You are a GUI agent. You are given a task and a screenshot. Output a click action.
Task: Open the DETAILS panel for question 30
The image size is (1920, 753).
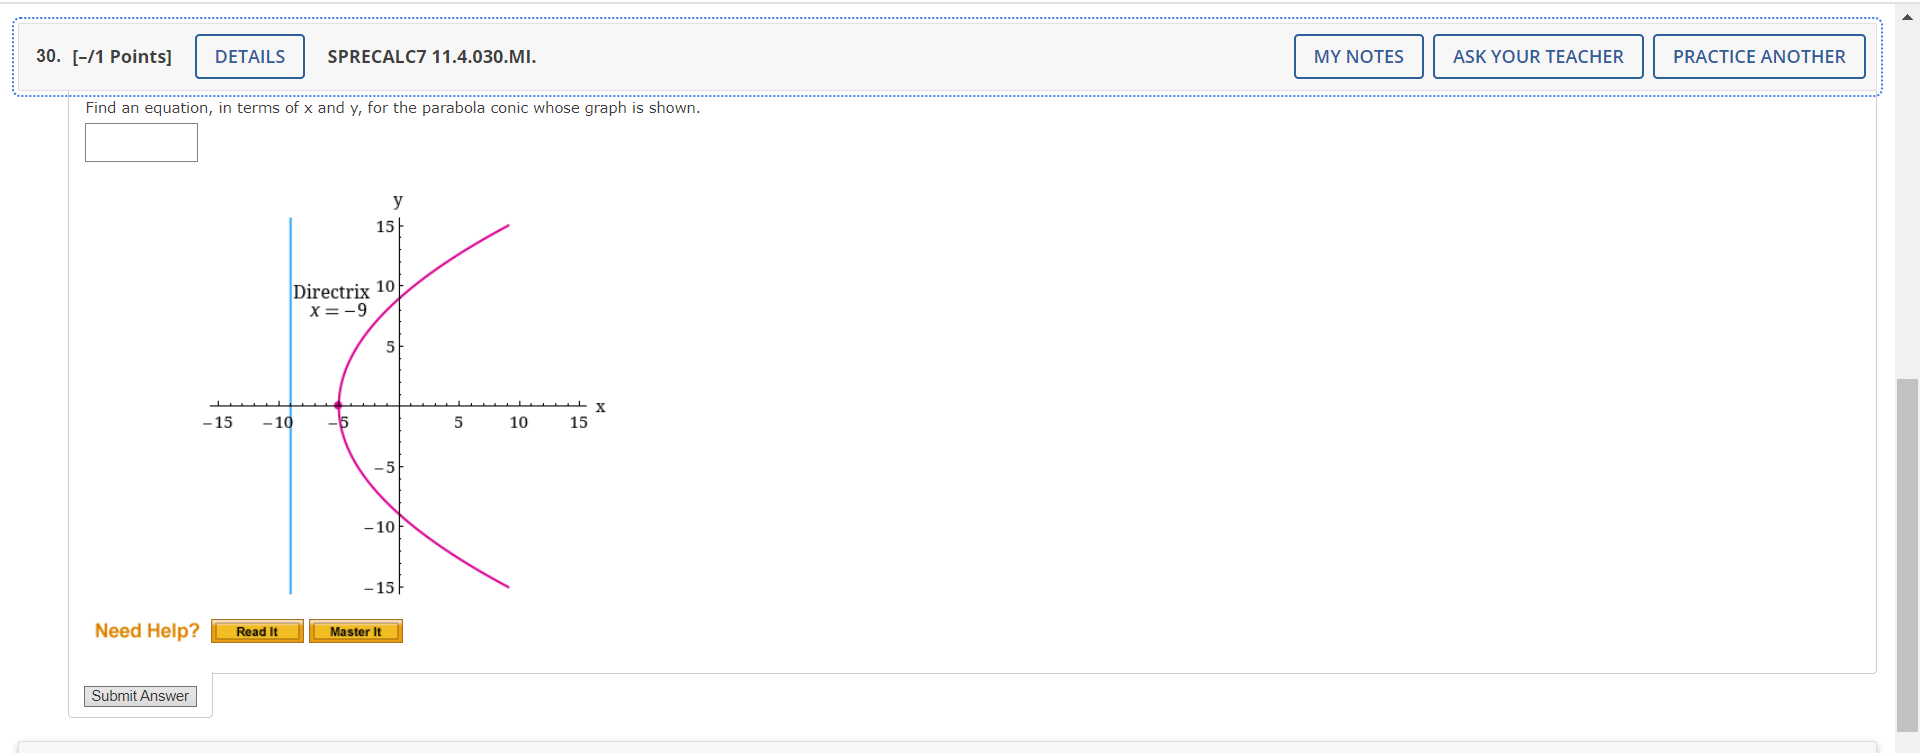[249, 56]
